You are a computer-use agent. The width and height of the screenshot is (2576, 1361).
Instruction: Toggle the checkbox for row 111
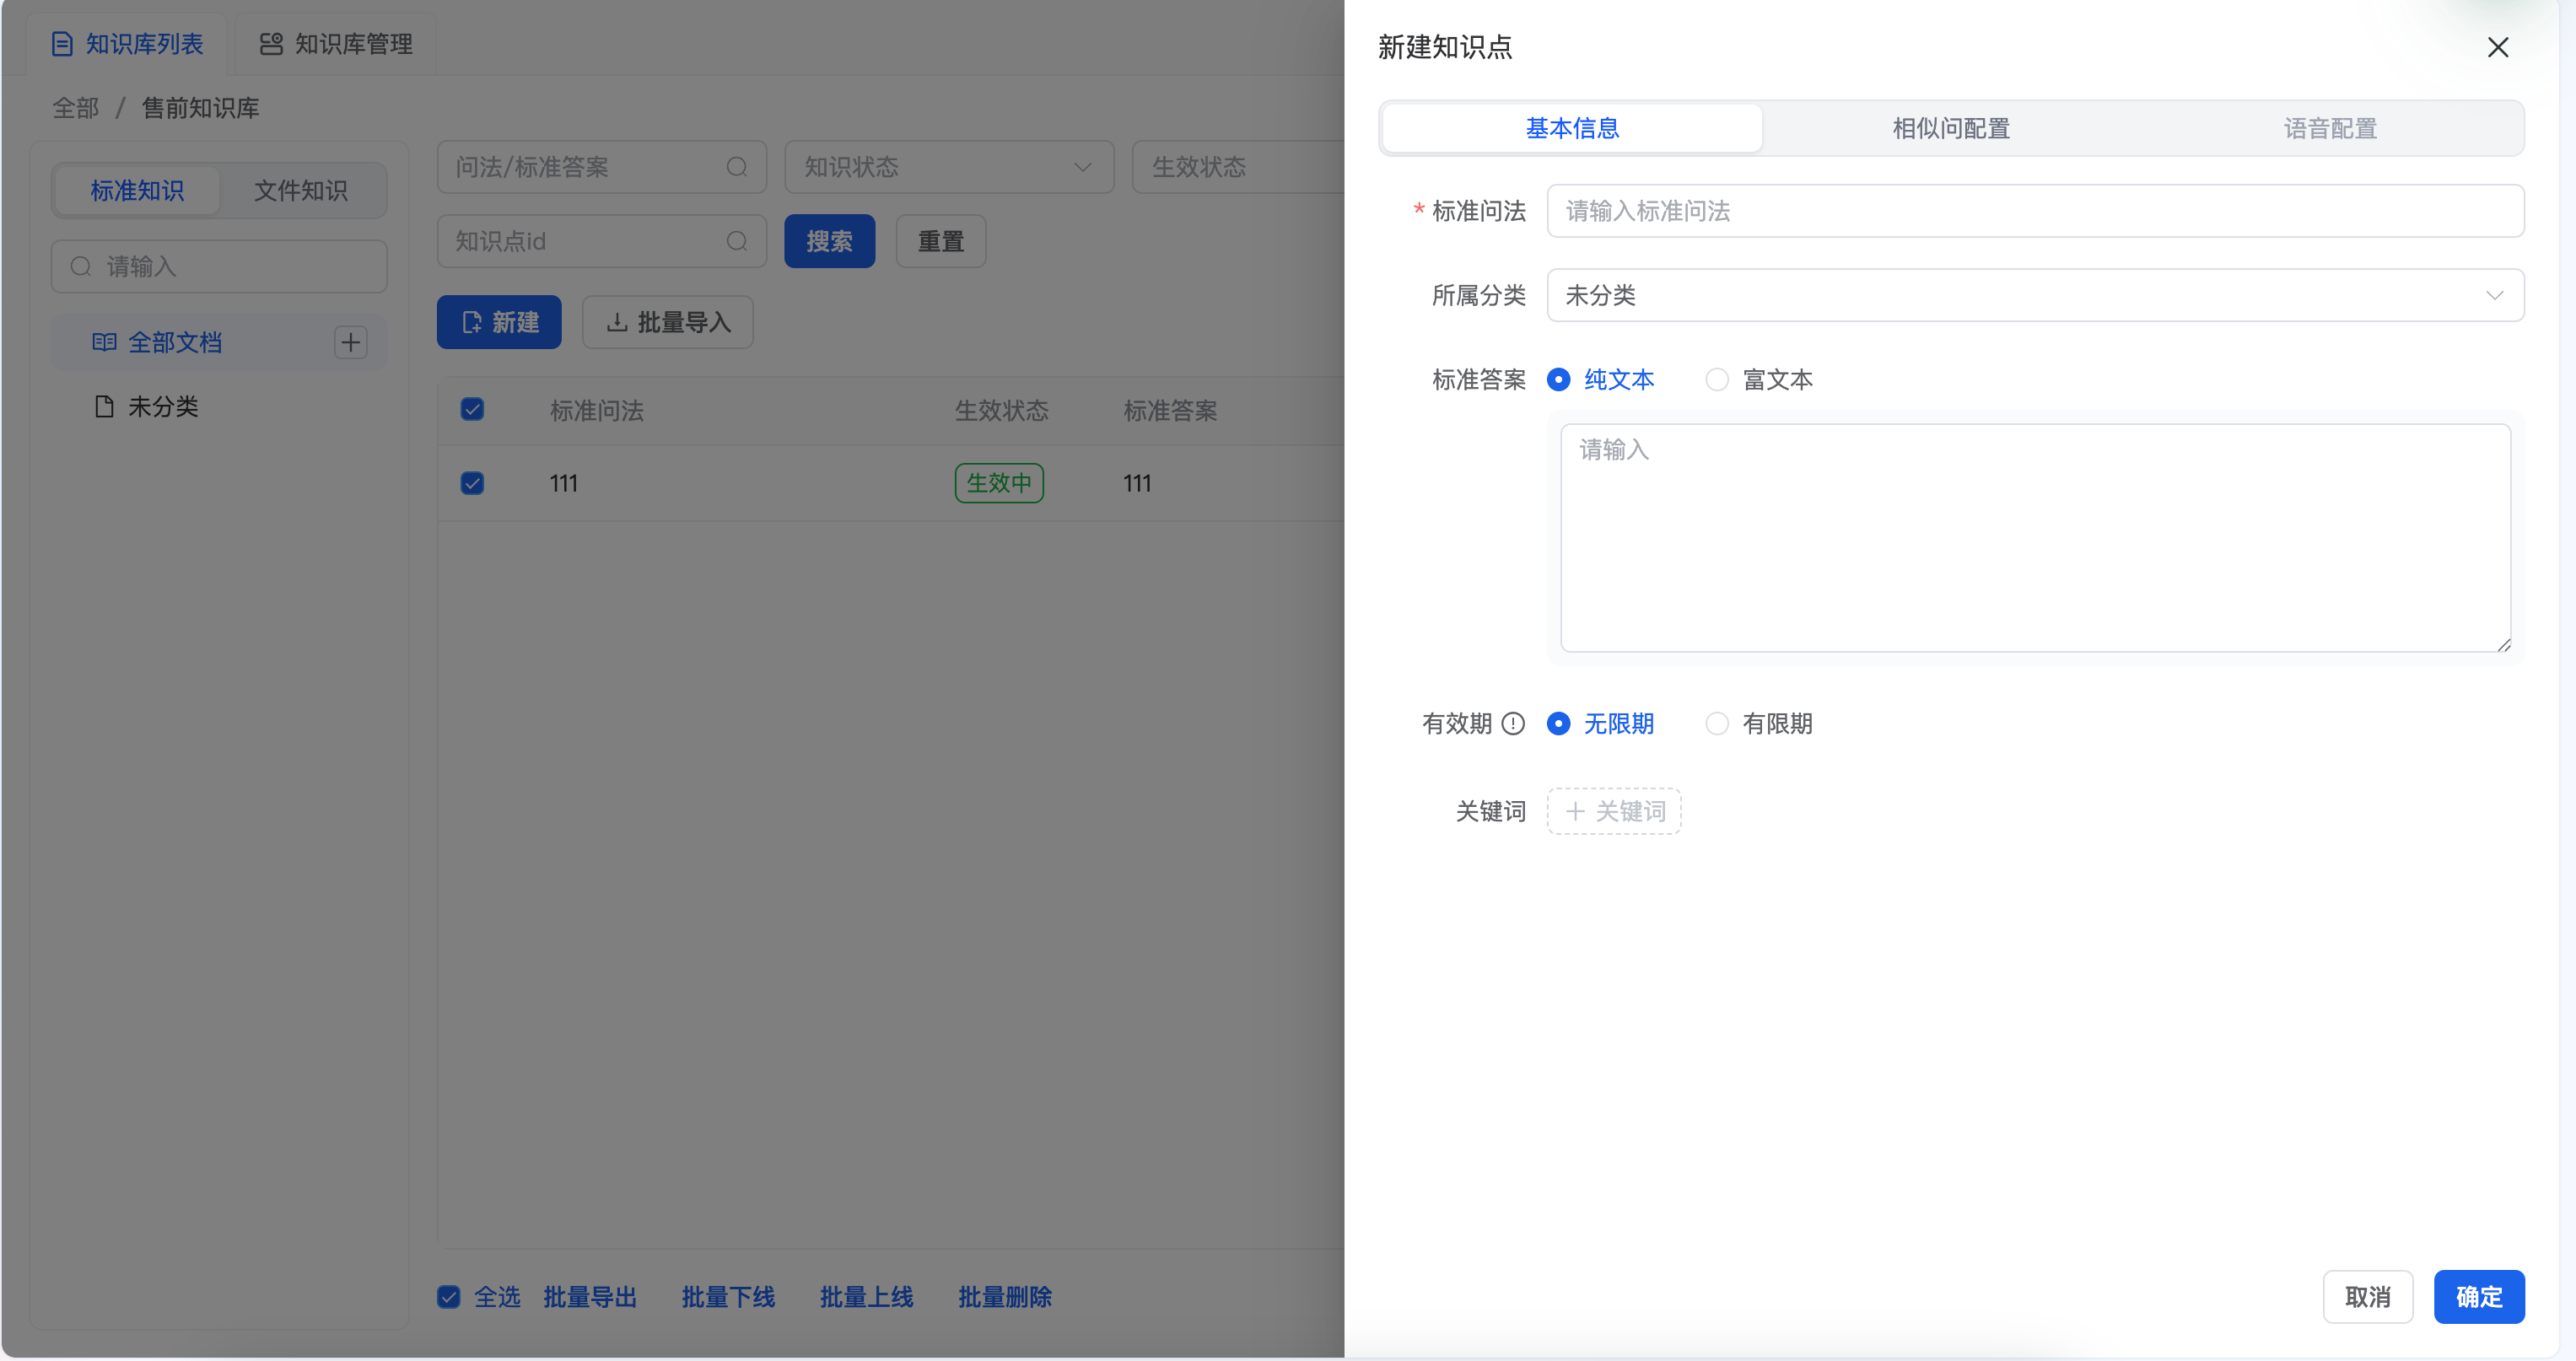tap(472, 483)
